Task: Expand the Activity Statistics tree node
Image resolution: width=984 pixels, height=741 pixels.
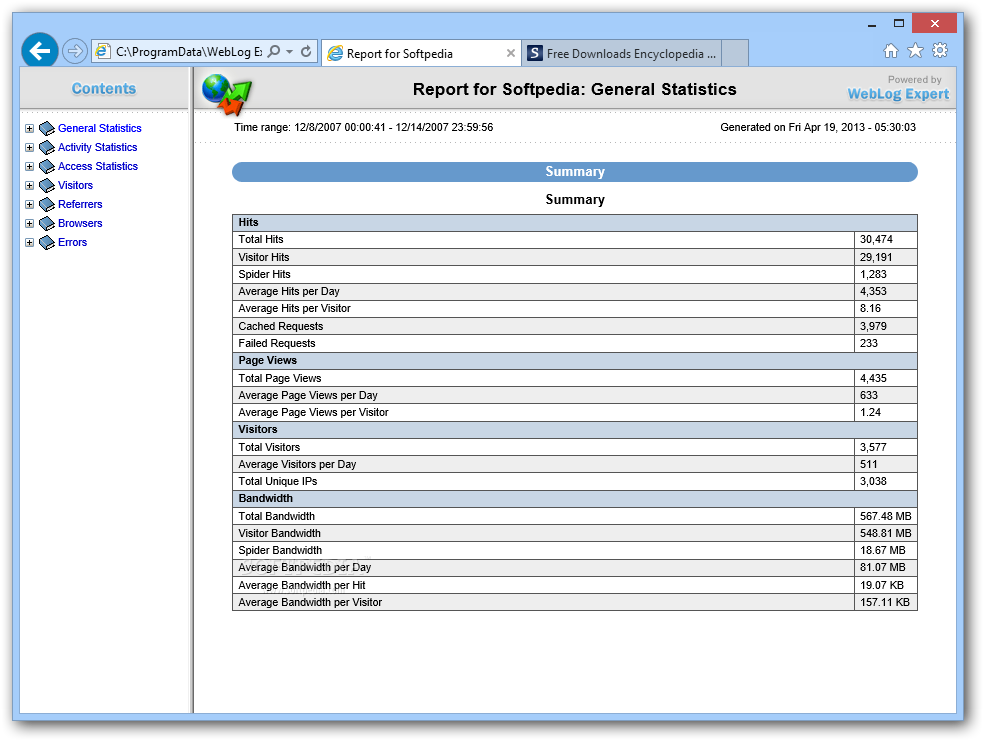Action: click(29, 147)
